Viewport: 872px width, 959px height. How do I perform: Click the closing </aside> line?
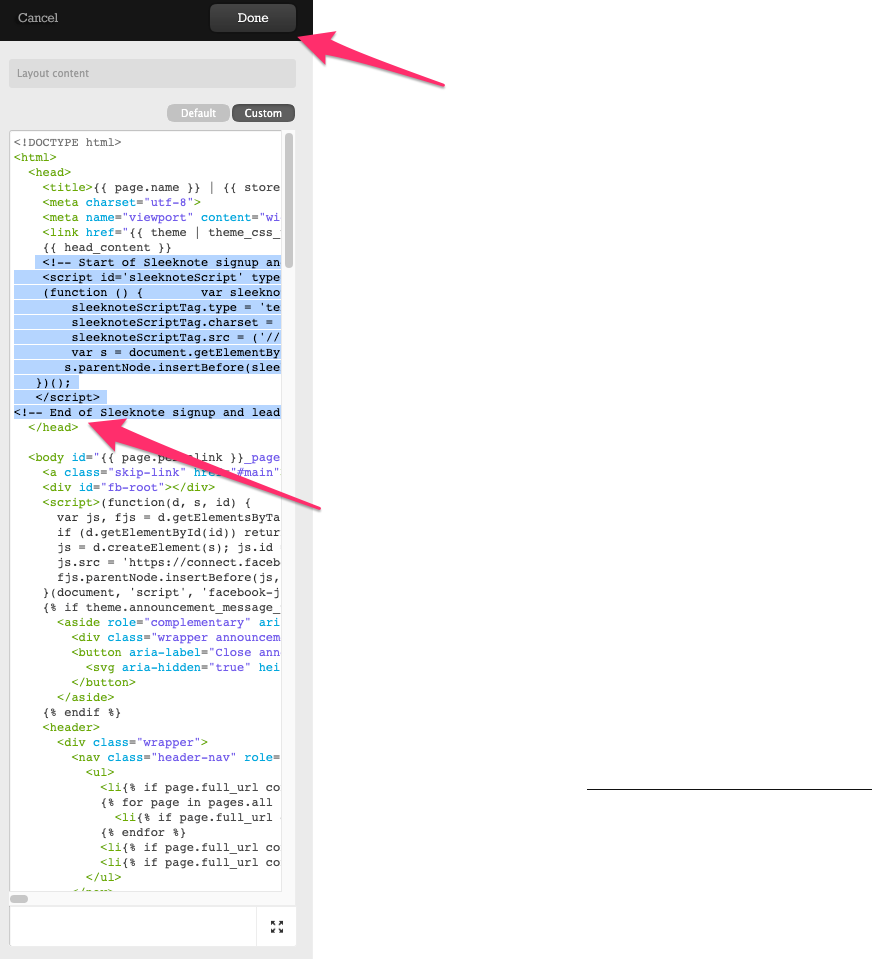coord(86,697)
